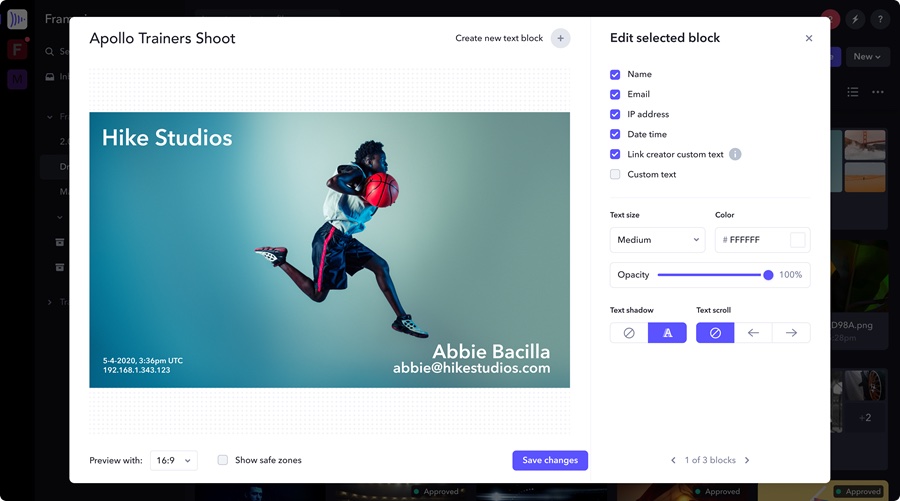Screen dimensions: 900x501
Task: Close the Edit selected block panel
Action: point(808,39)
